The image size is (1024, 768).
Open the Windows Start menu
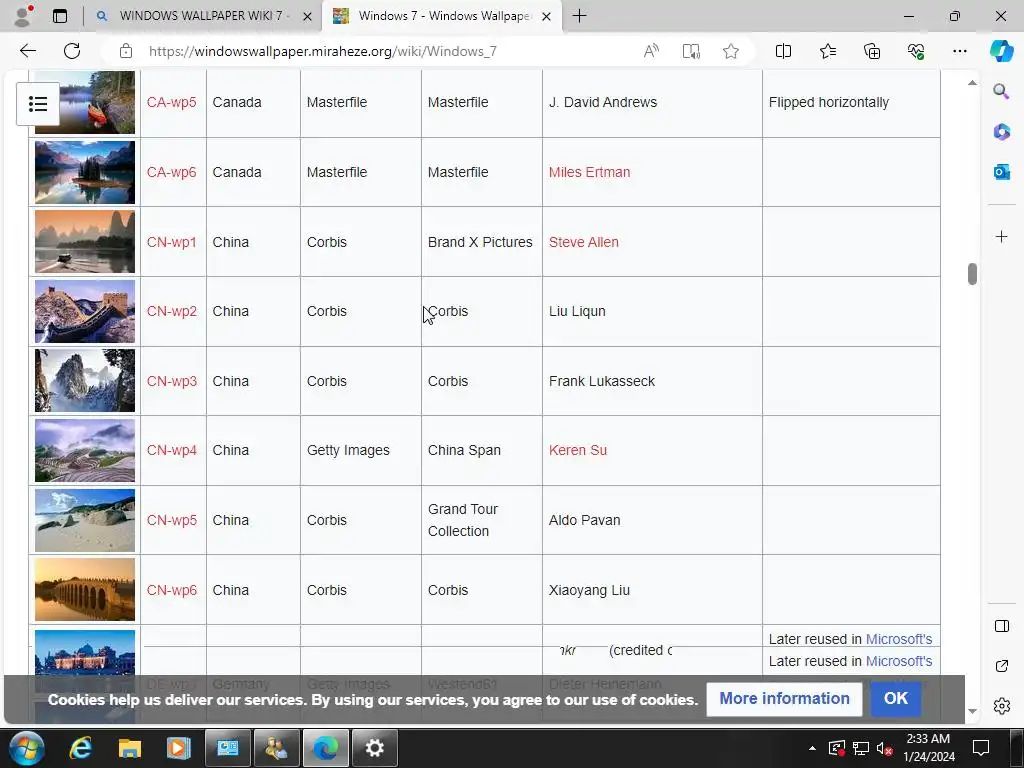pyautogui.click(x=26, y=748)
